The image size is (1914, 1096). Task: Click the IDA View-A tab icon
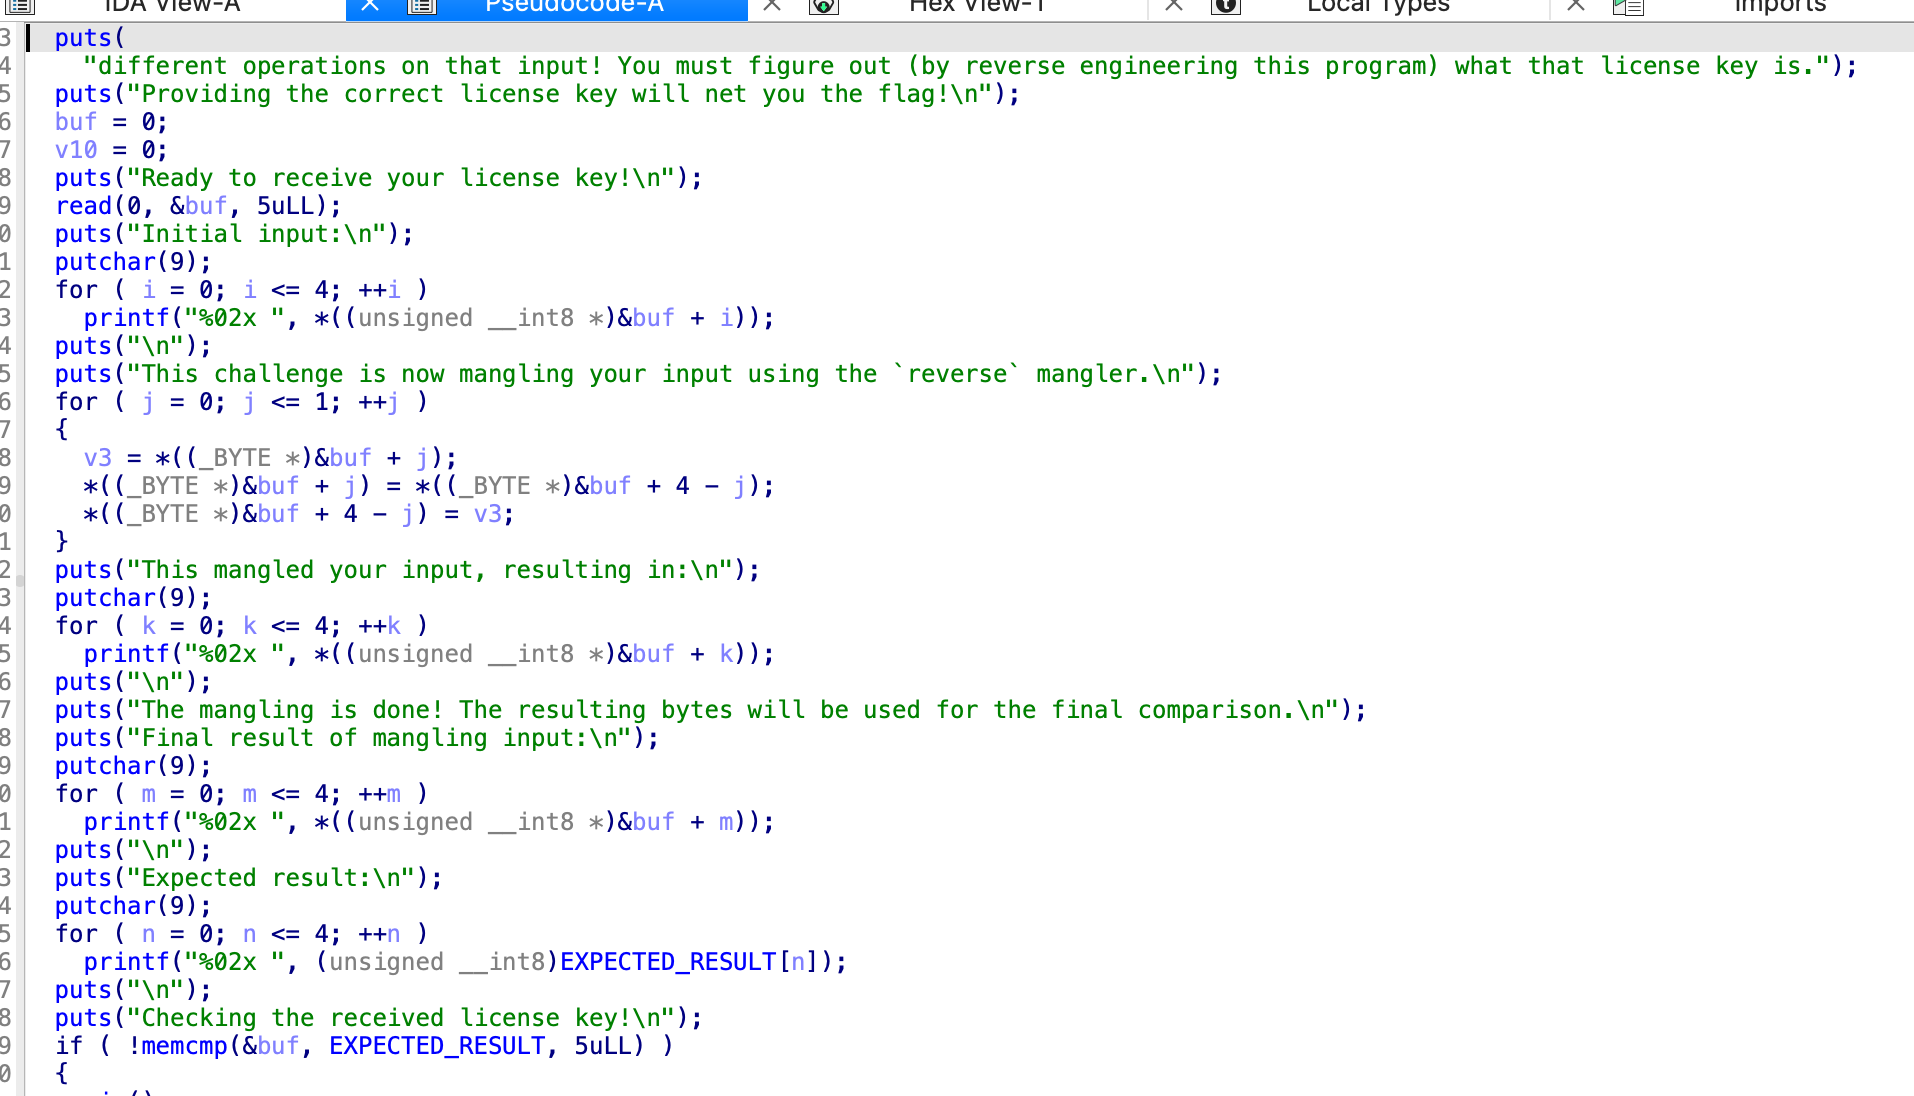(20, 6)
